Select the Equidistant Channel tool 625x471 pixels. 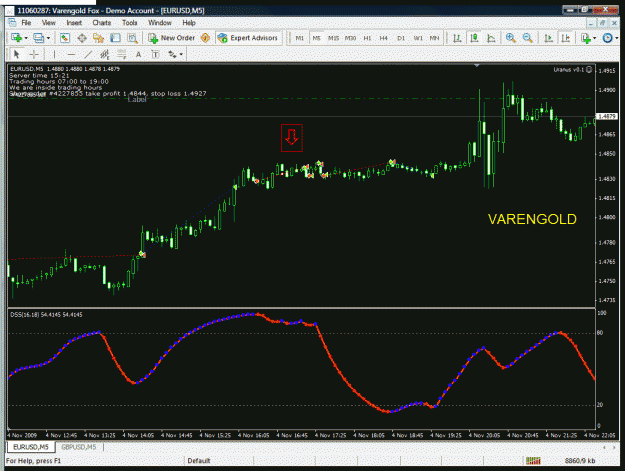[105, 54]
